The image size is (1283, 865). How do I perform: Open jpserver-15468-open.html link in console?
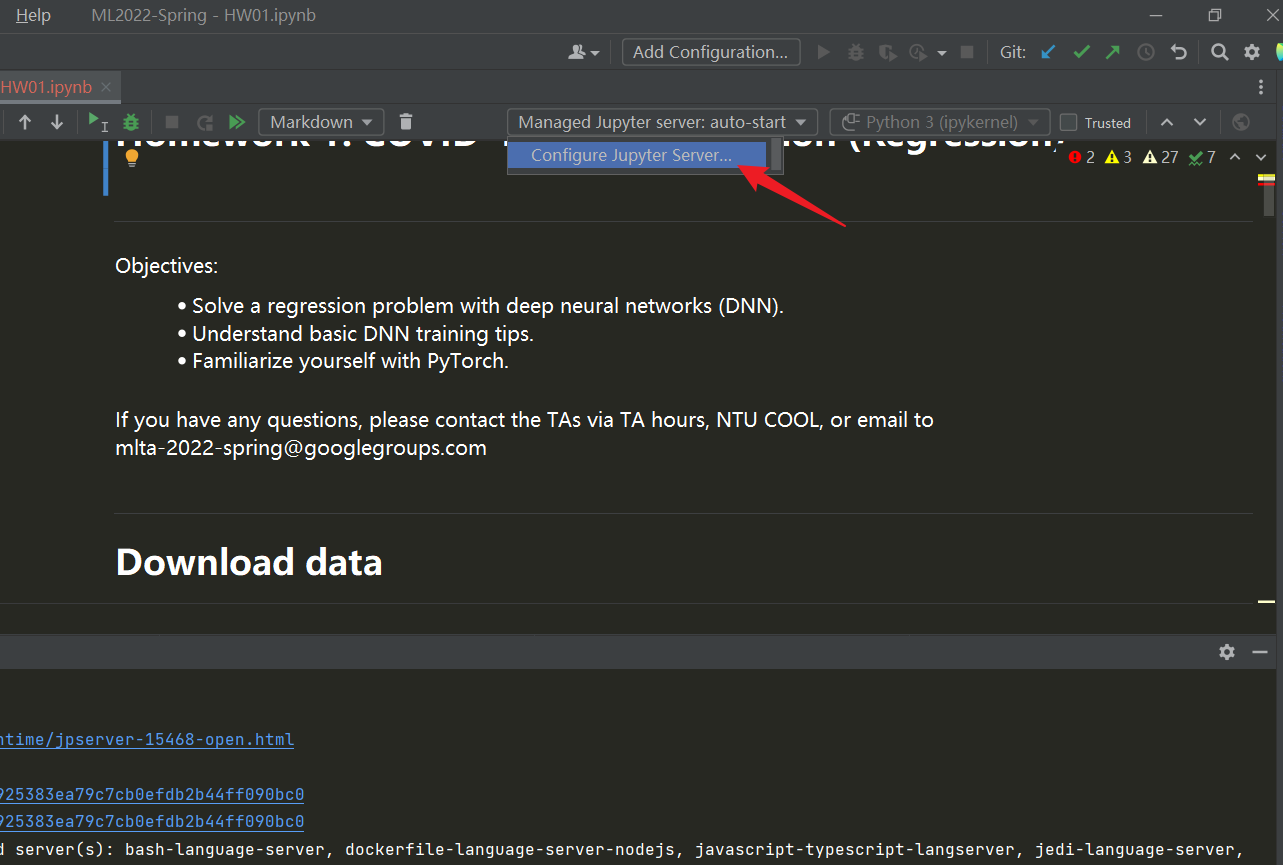click(147, 740)
